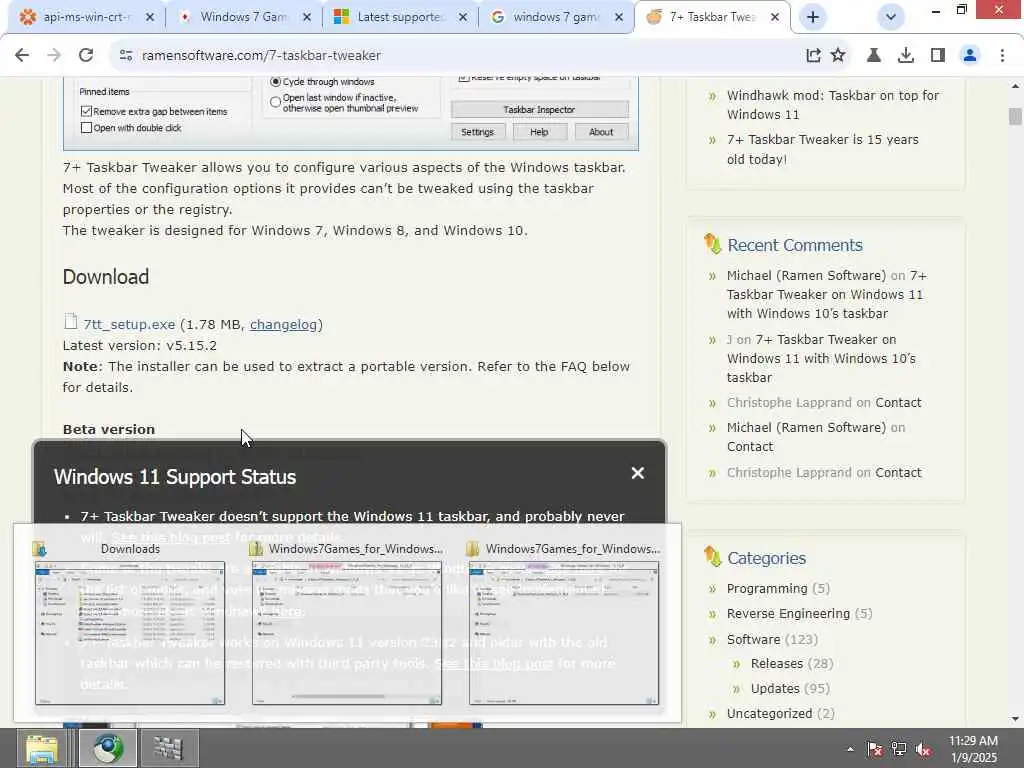The width and height of the screenshot is (1024, 768).
Task: Select the Downloads window thumbnail preview
Action: coord(130,633)
